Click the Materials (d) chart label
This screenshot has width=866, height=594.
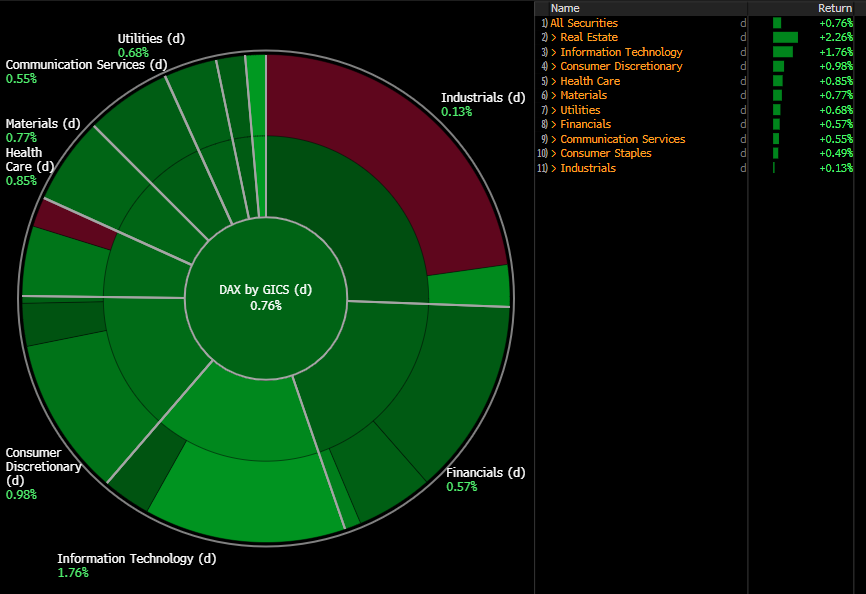(x=43, y=124)
